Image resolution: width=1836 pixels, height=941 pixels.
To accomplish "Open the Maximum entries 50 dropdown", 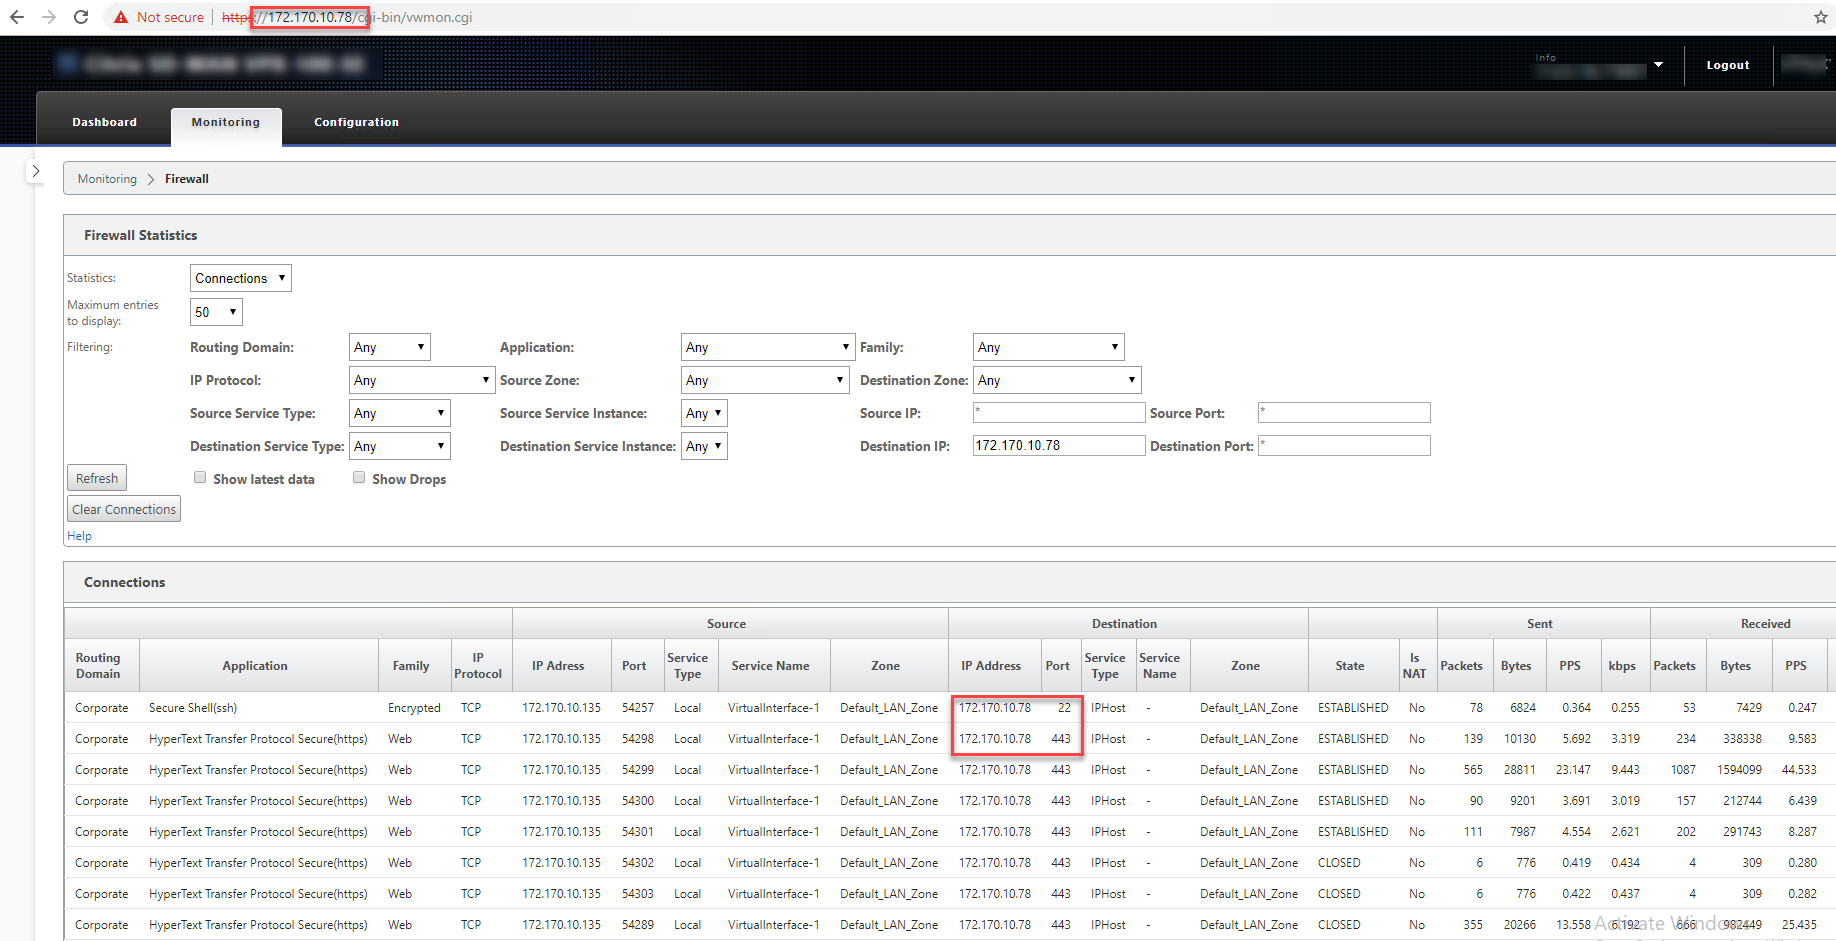I will point(216,312).
